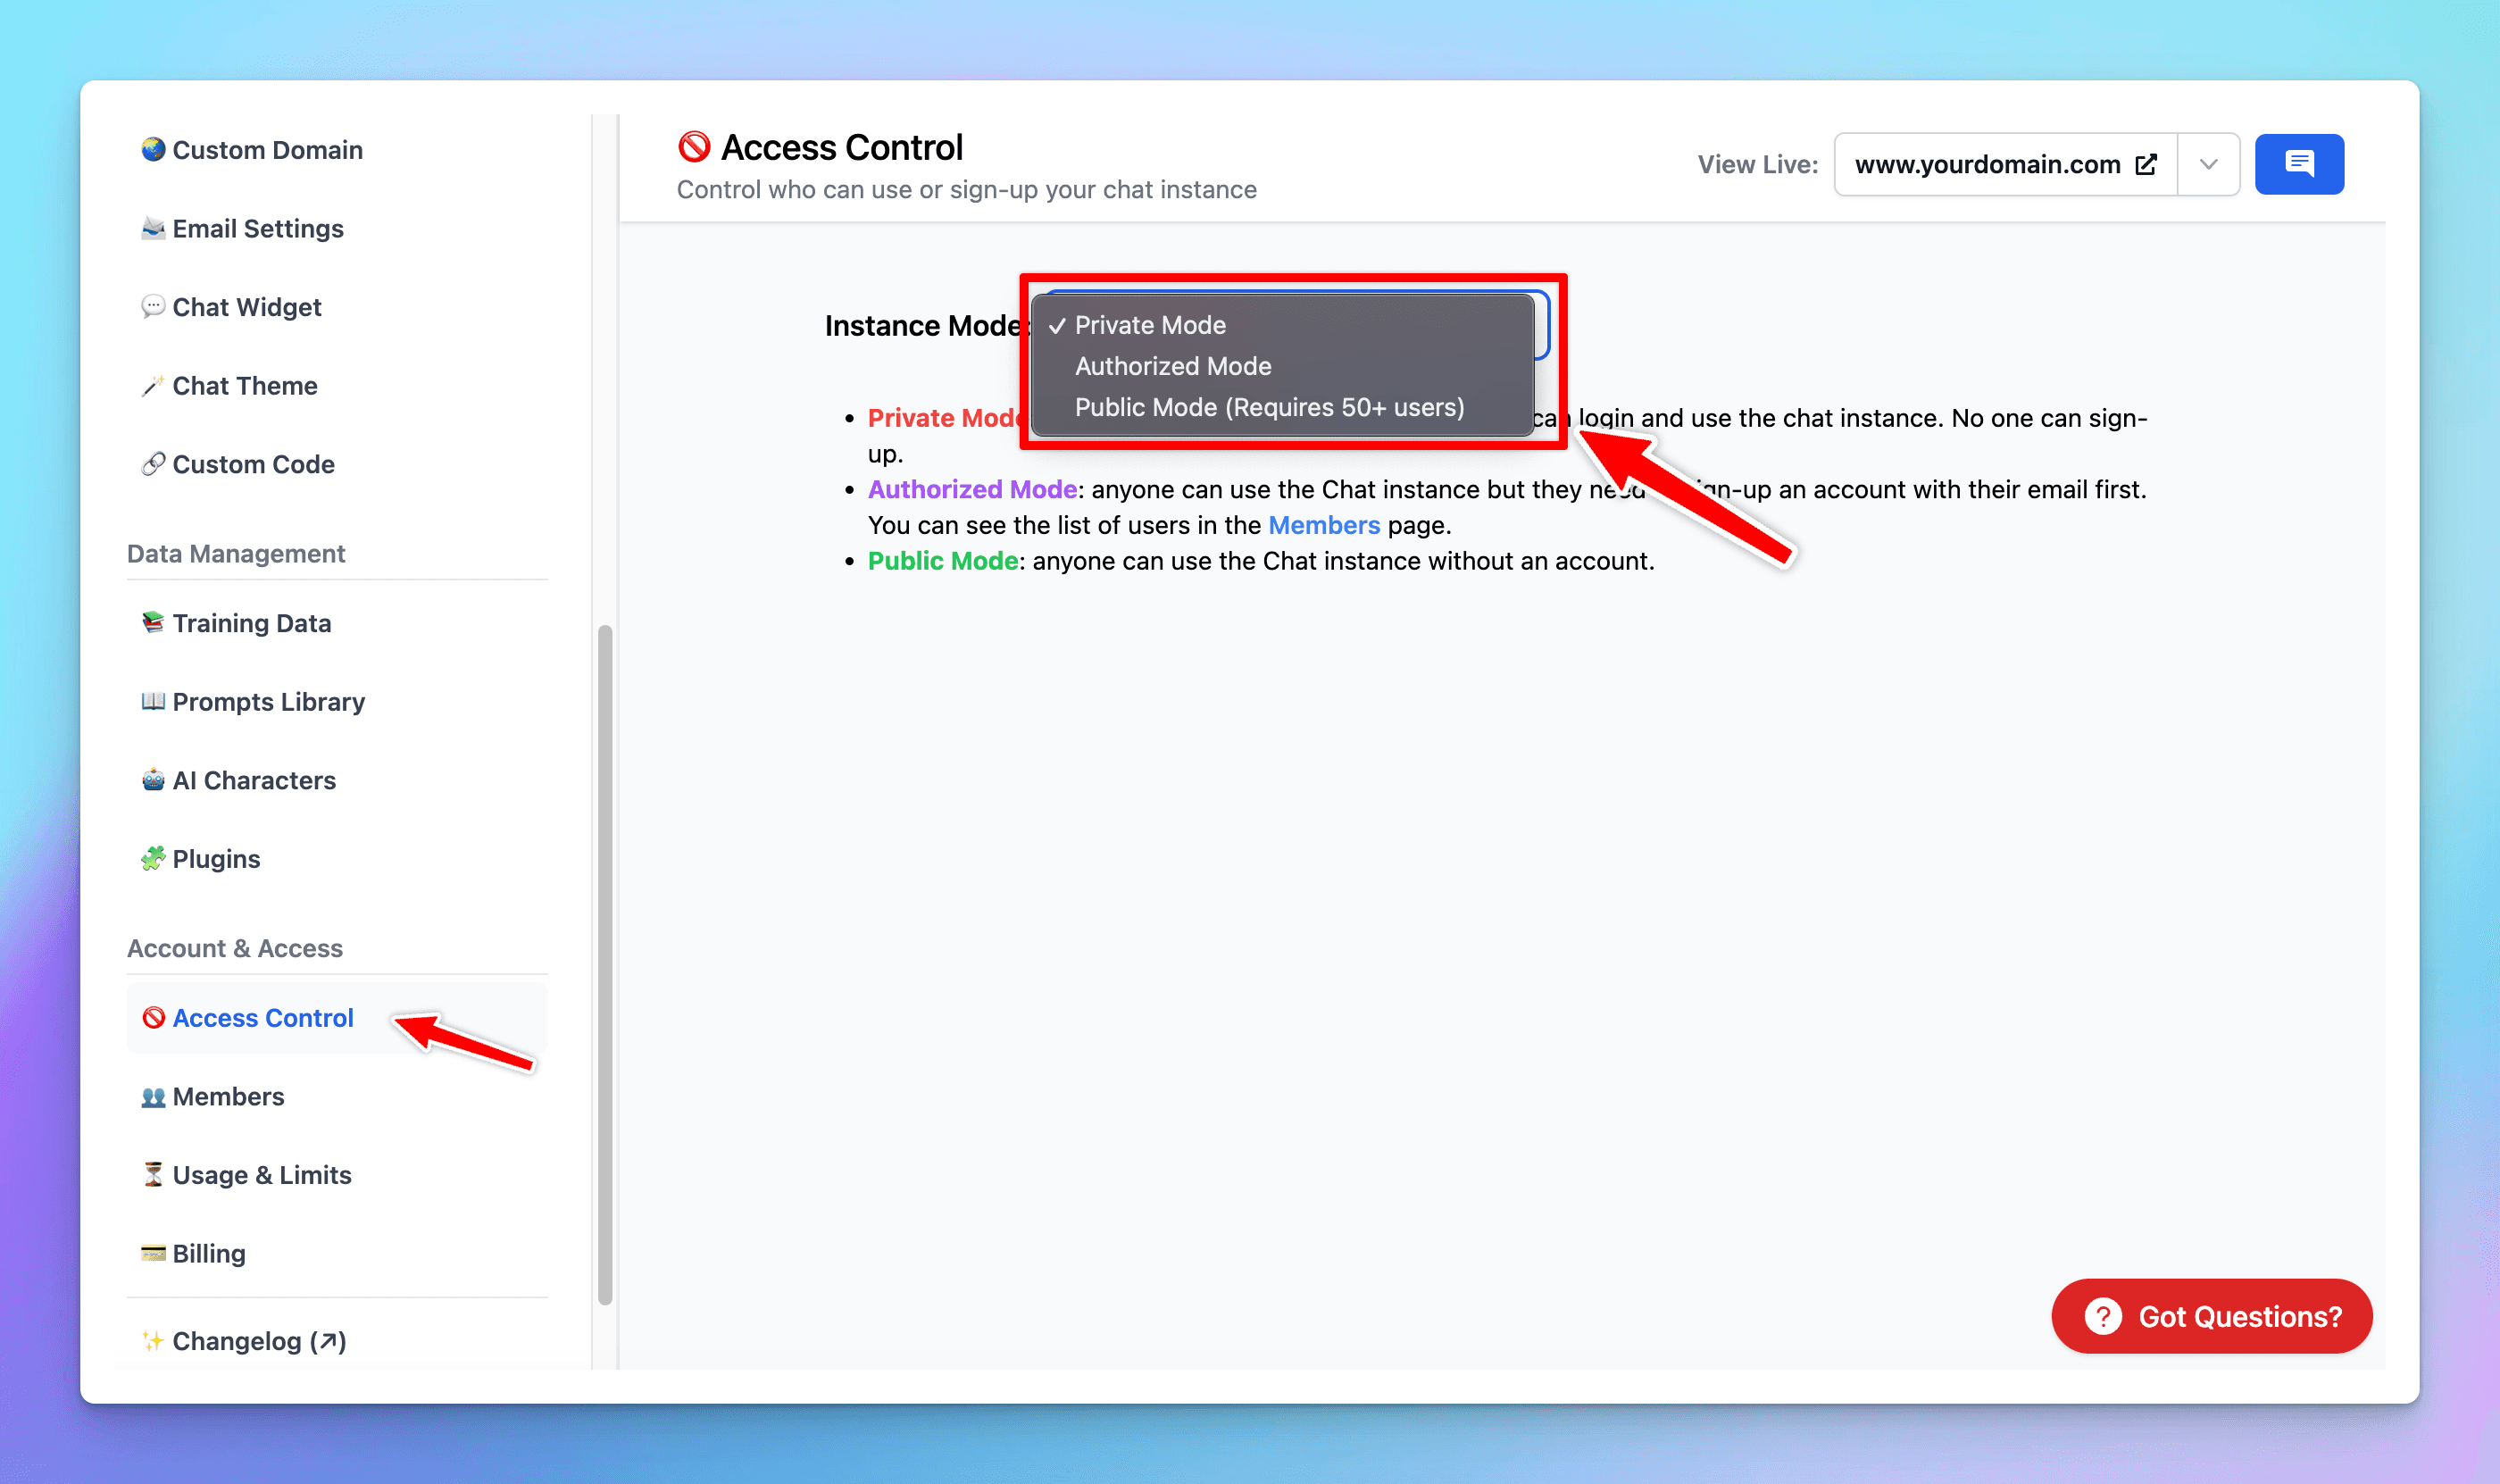Open Email Settings in the sidebar
This screenshot has width=2500, height=1484.
(257, 229)
